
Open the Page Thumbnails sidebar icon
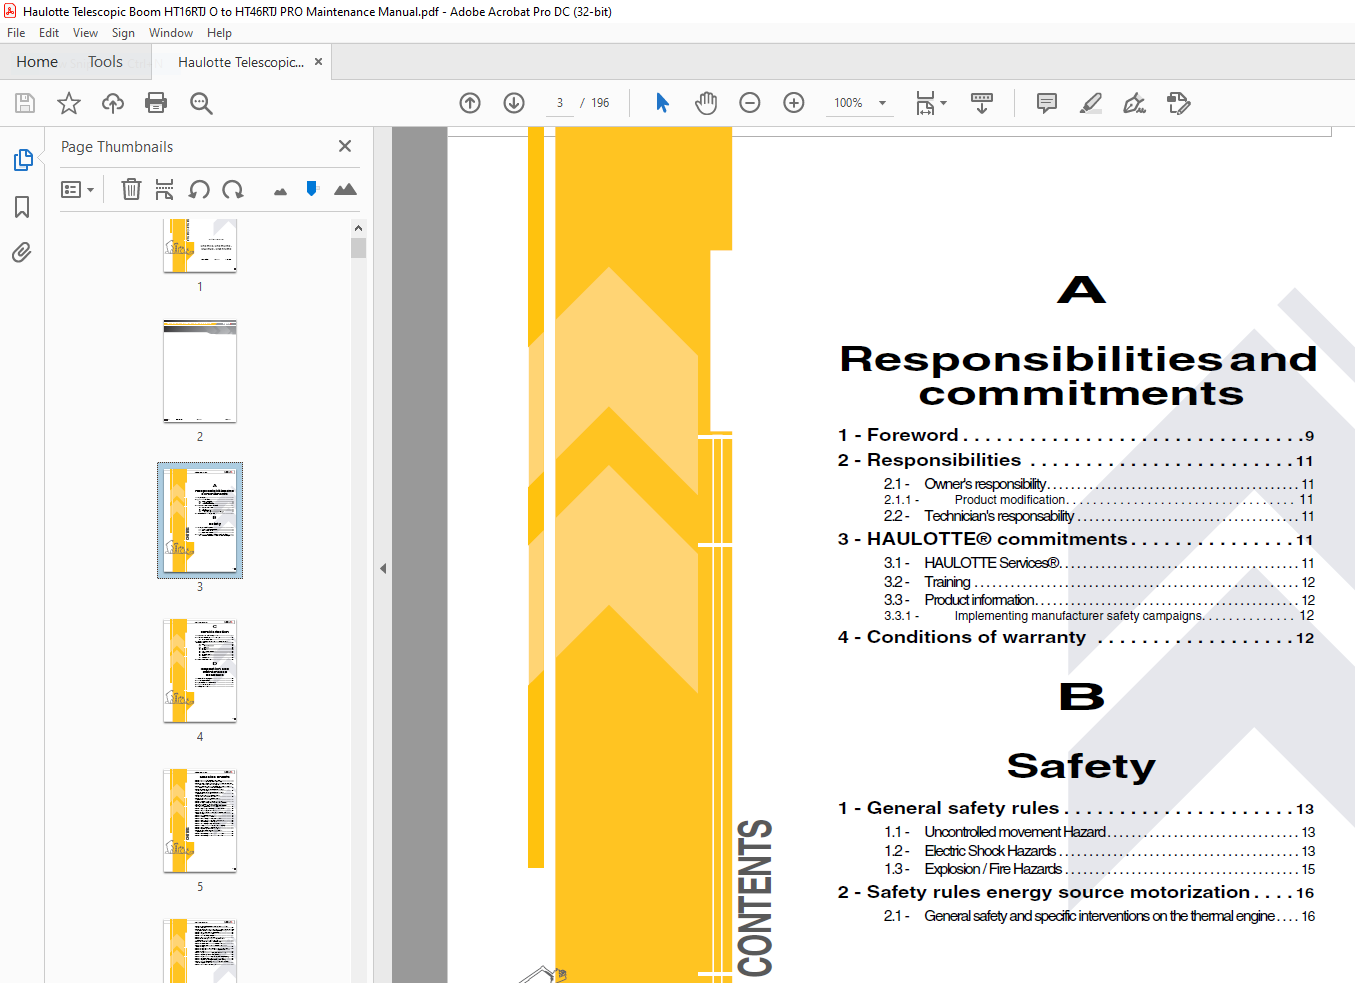(22, 160)
